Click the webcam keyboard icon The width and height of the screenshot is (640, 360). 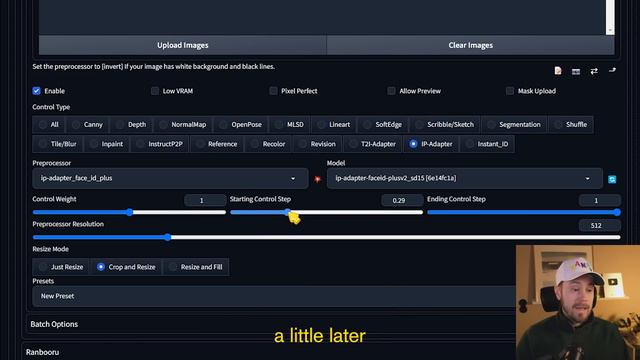(576, 72)
